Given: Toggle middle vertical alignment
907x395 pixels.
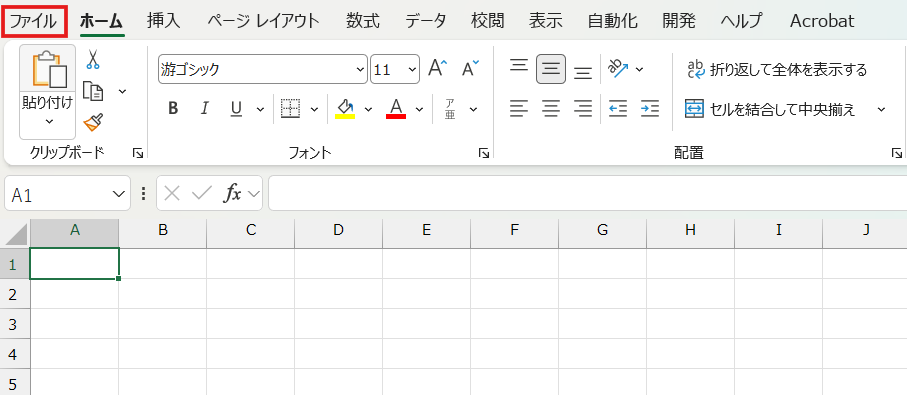Looking at the screenshot, I should click(551, 69).
